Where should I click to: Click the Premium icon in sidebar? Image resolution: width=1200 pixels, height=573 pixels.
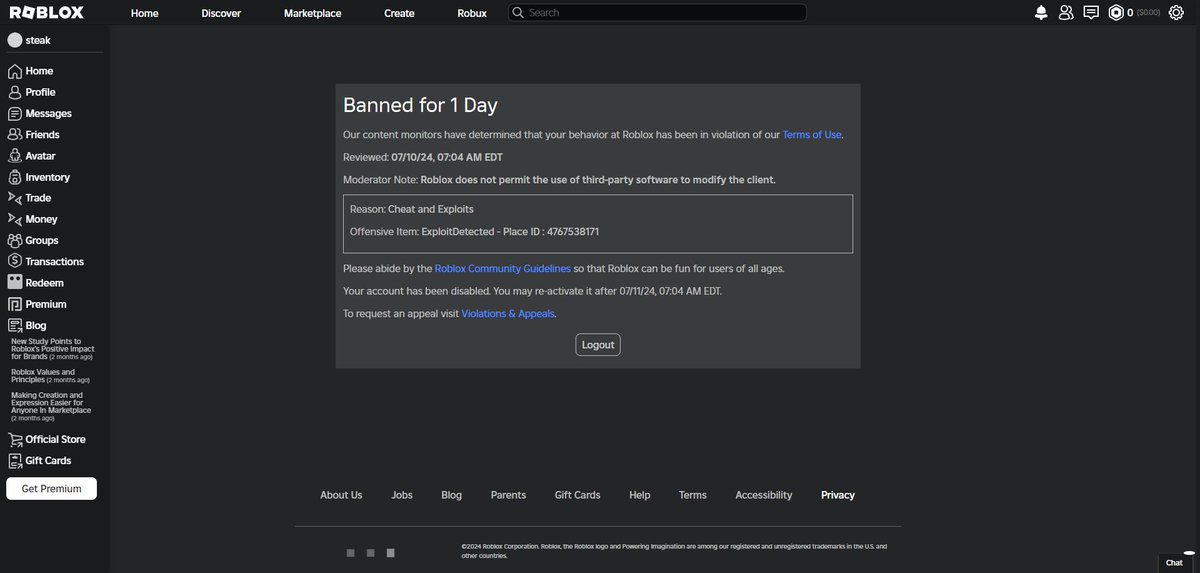[15, 304]
